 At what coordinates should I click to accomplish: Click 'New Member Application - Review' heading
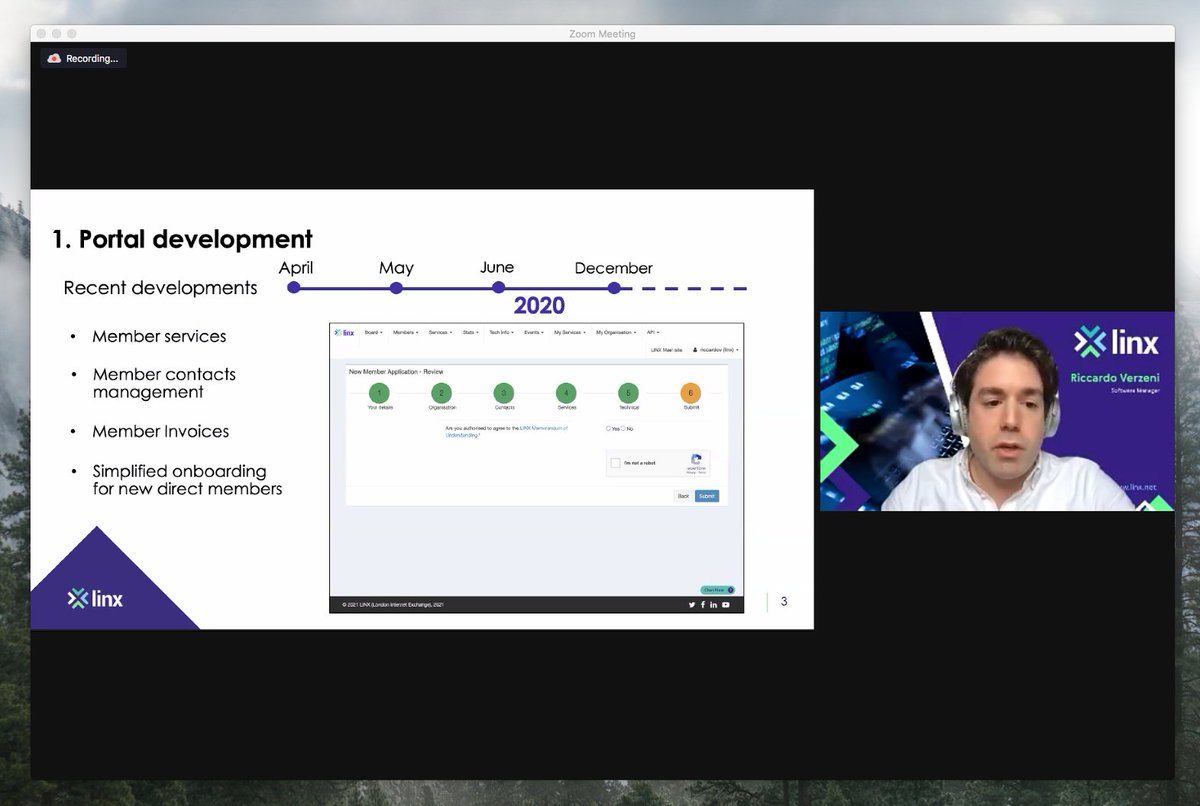click(x=396, y=371)
